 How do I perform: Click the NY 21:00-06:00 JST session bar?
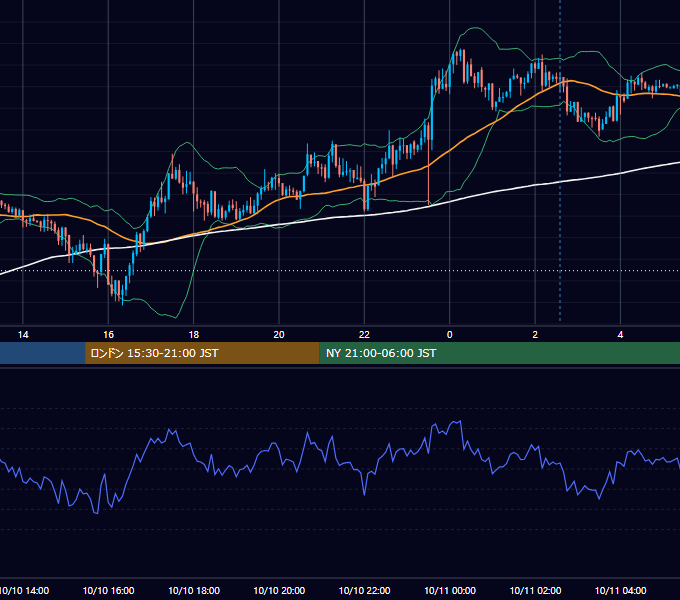[x=500, y=353]
